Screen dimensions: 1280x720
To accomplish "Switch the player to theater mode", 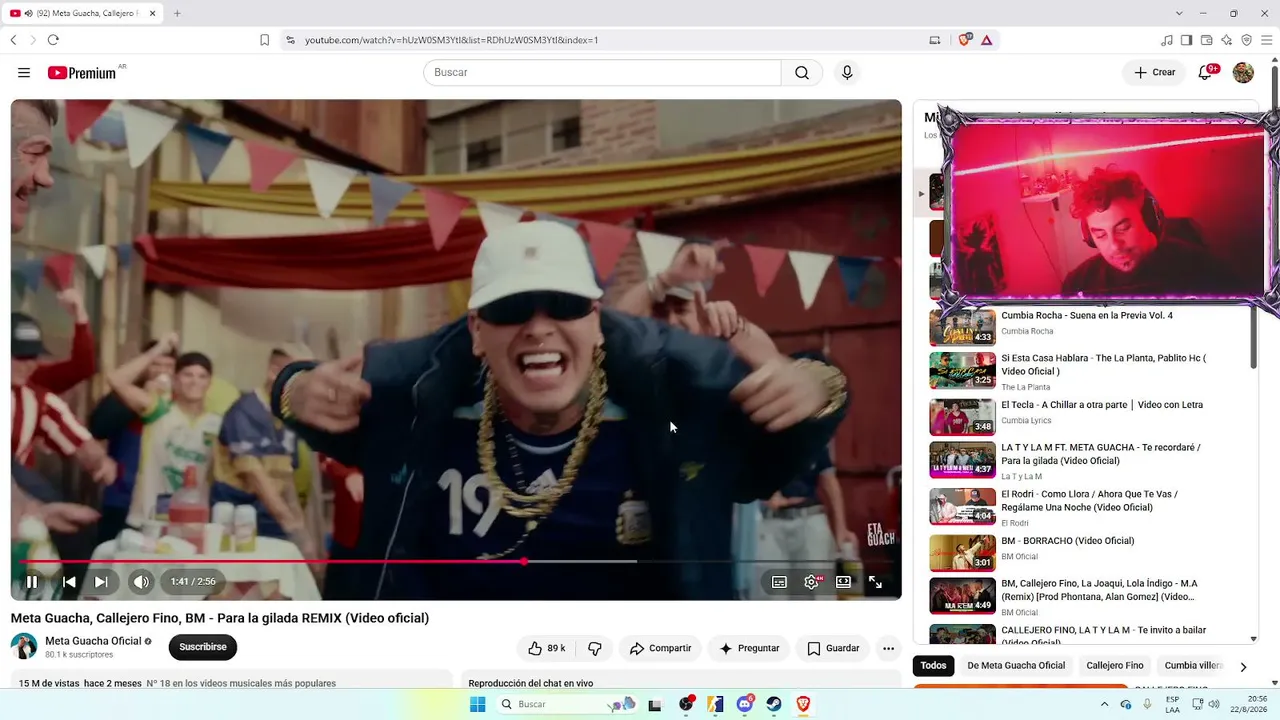I will click(x=843, y=582).
